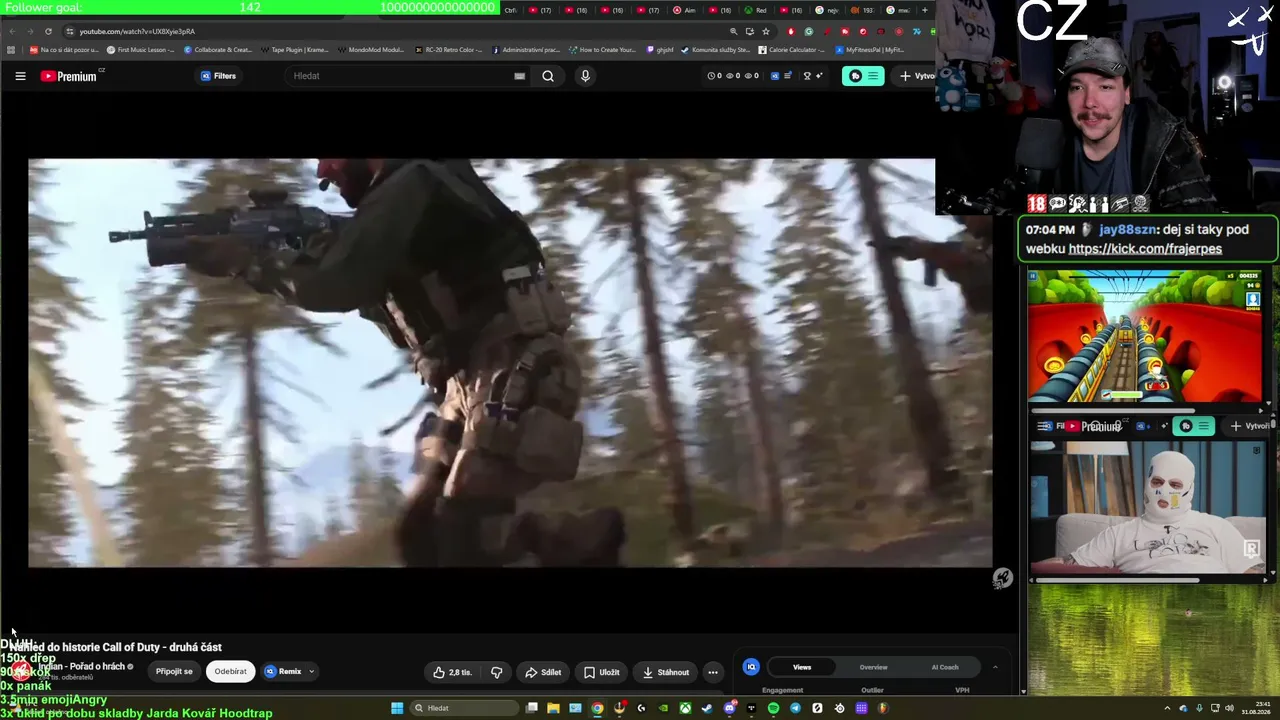Viewport: 1280px width, 720px height.
Task: Open the Collaborate & Create bookmark
Action: point(218,49)
